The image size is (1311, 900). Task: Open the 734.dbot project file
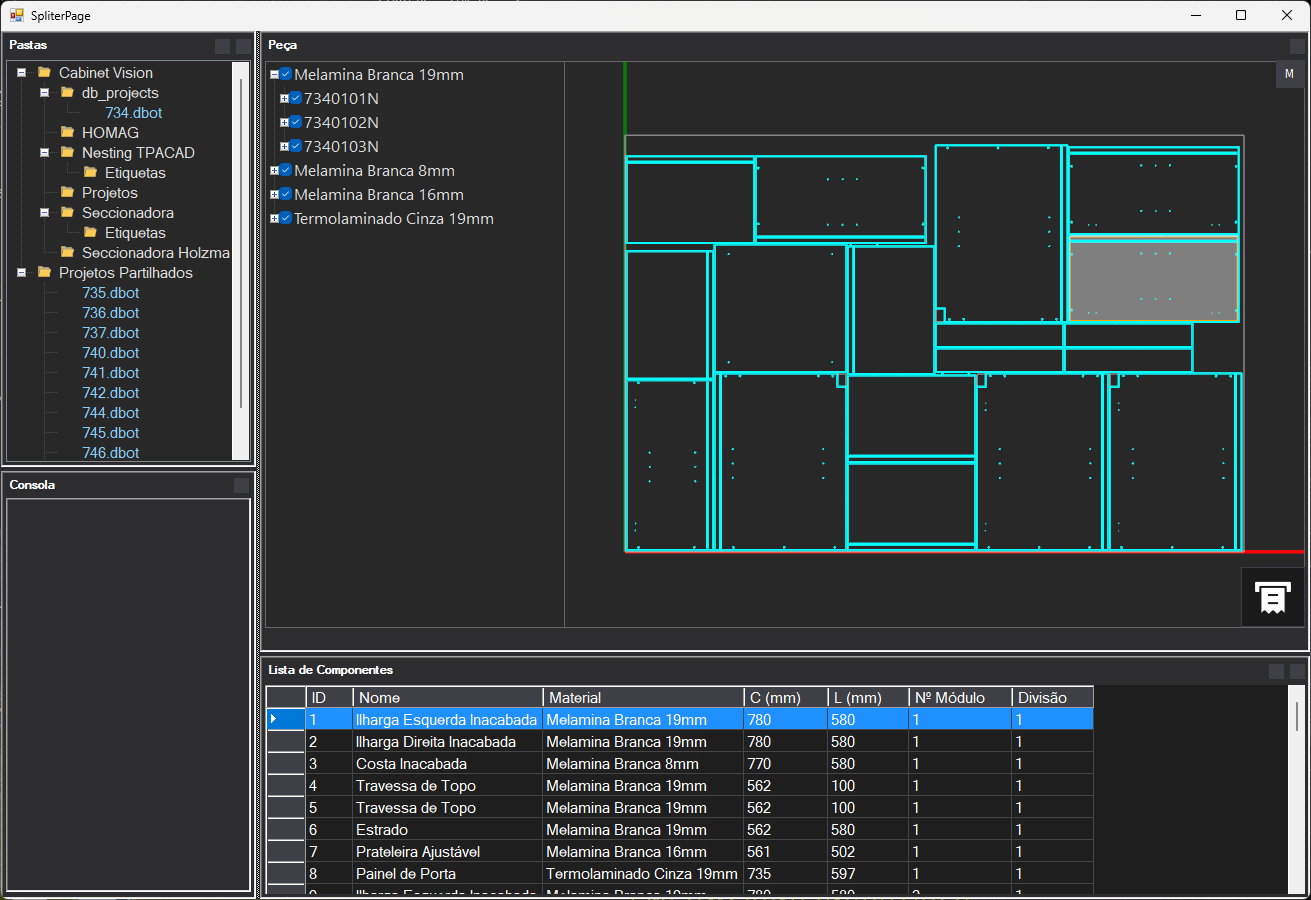click(133, 113)
